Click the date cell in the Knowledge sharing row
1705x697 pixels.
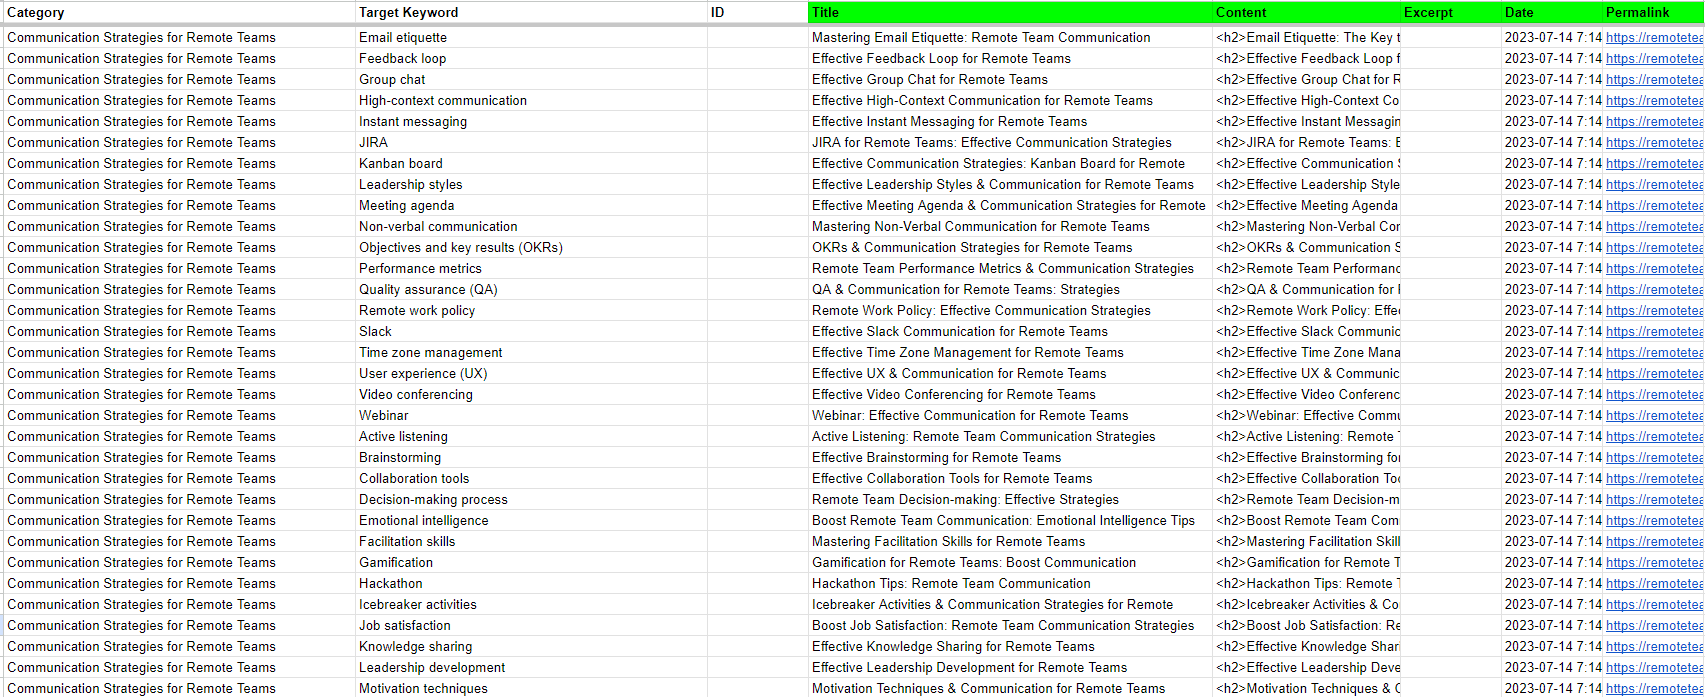[1552, 647]
